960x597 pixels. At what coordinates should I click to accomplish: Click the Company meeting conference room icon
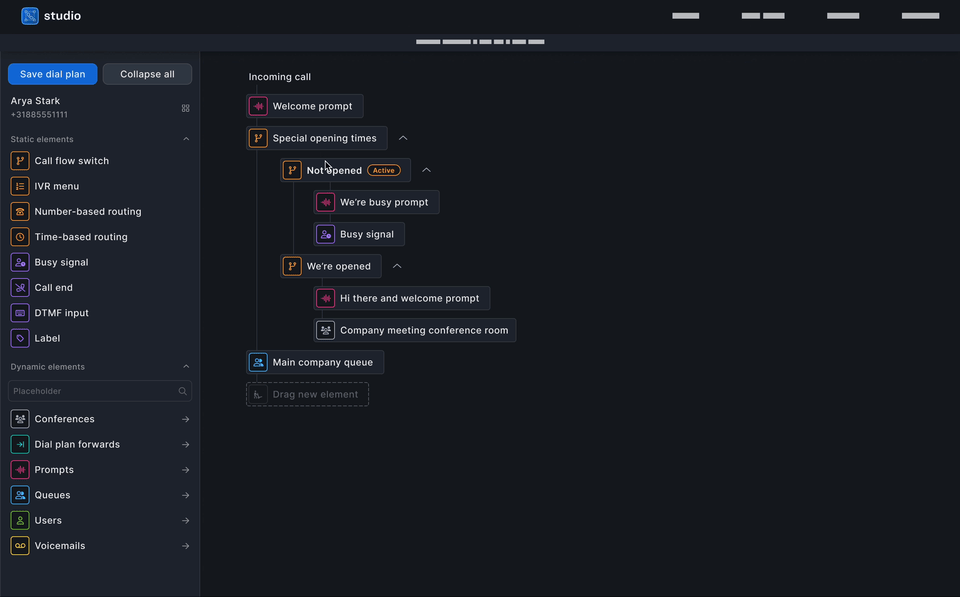coord(325,329)
